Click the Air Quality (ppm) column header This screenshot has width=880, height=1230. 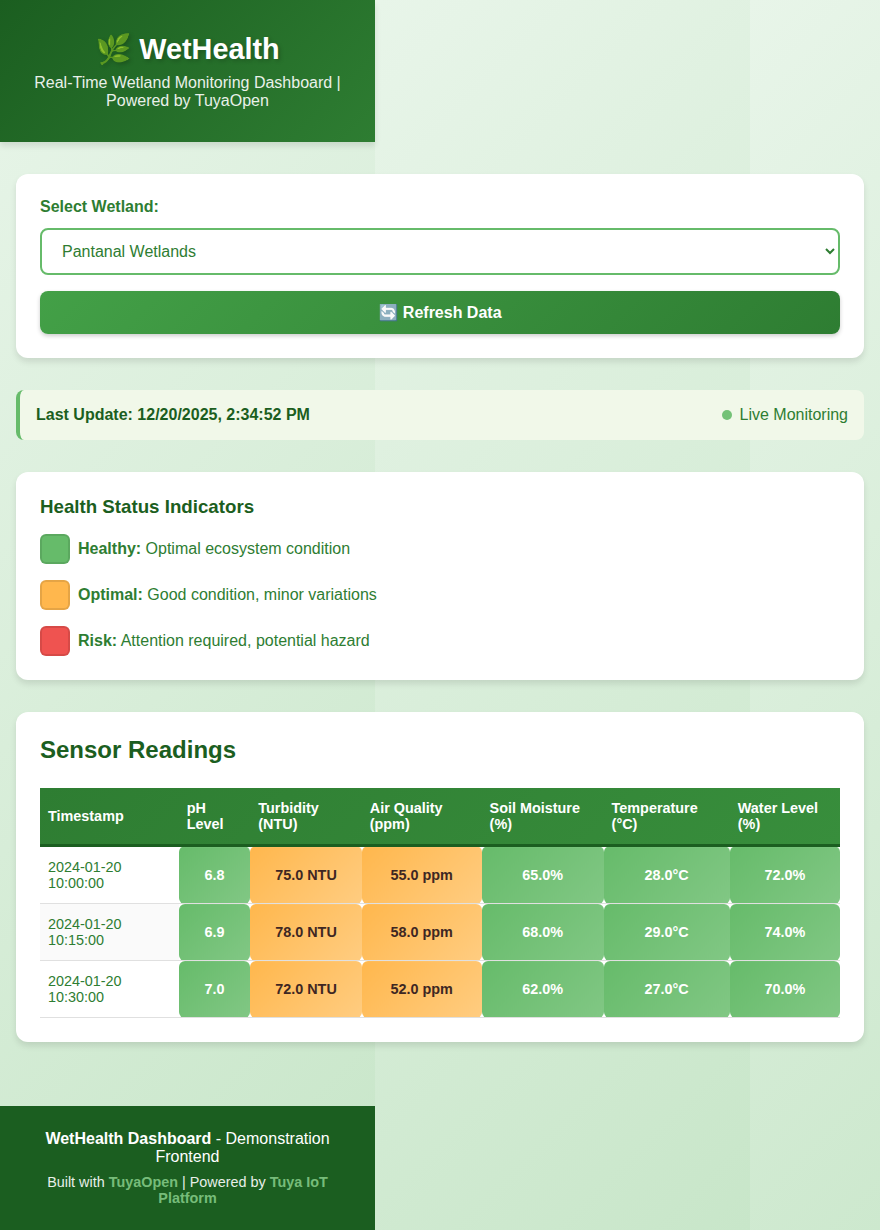[422, 816]
